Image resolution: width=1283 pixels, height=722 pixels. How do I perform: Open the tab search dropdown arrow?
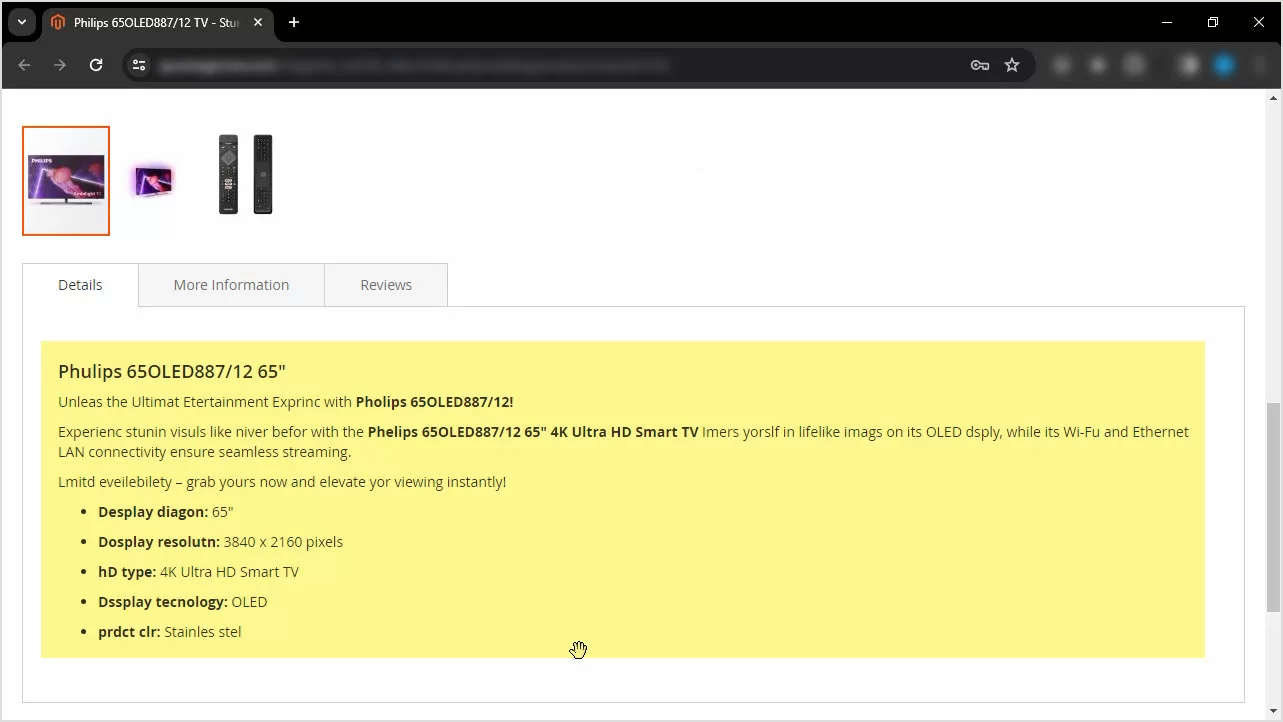(22, 22)
